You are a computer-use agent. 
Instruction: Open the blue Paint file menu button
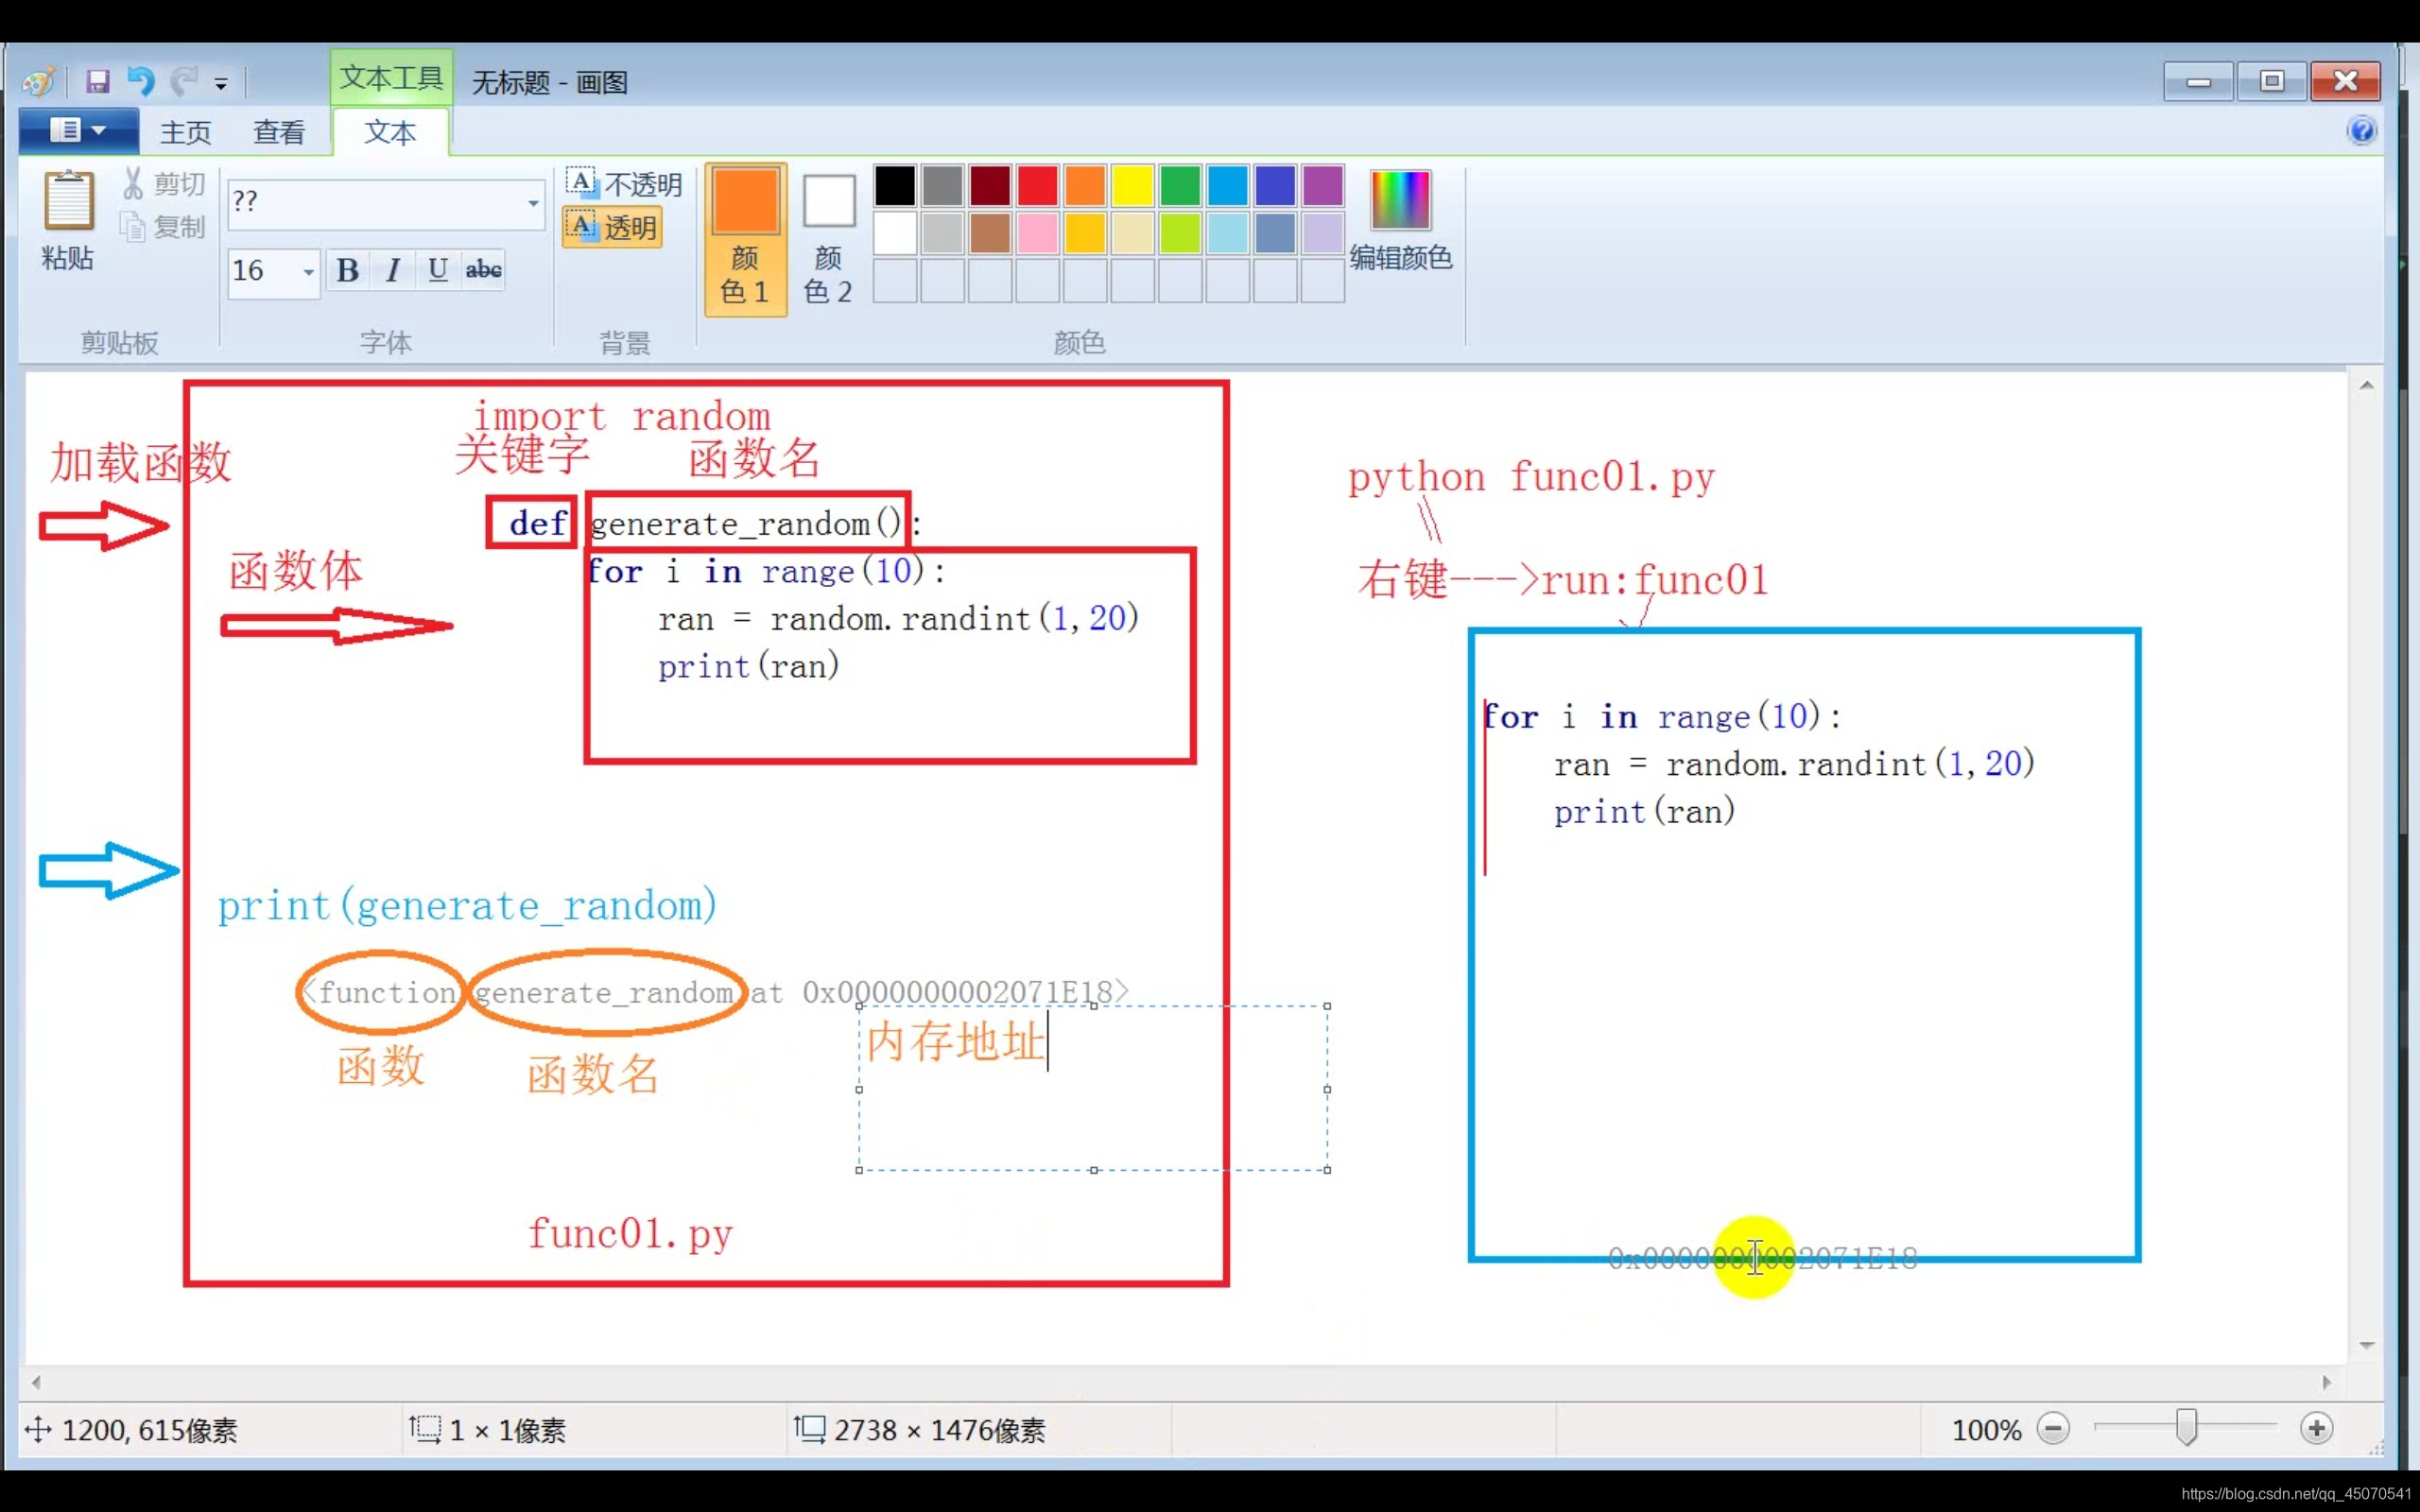(78, 131)
